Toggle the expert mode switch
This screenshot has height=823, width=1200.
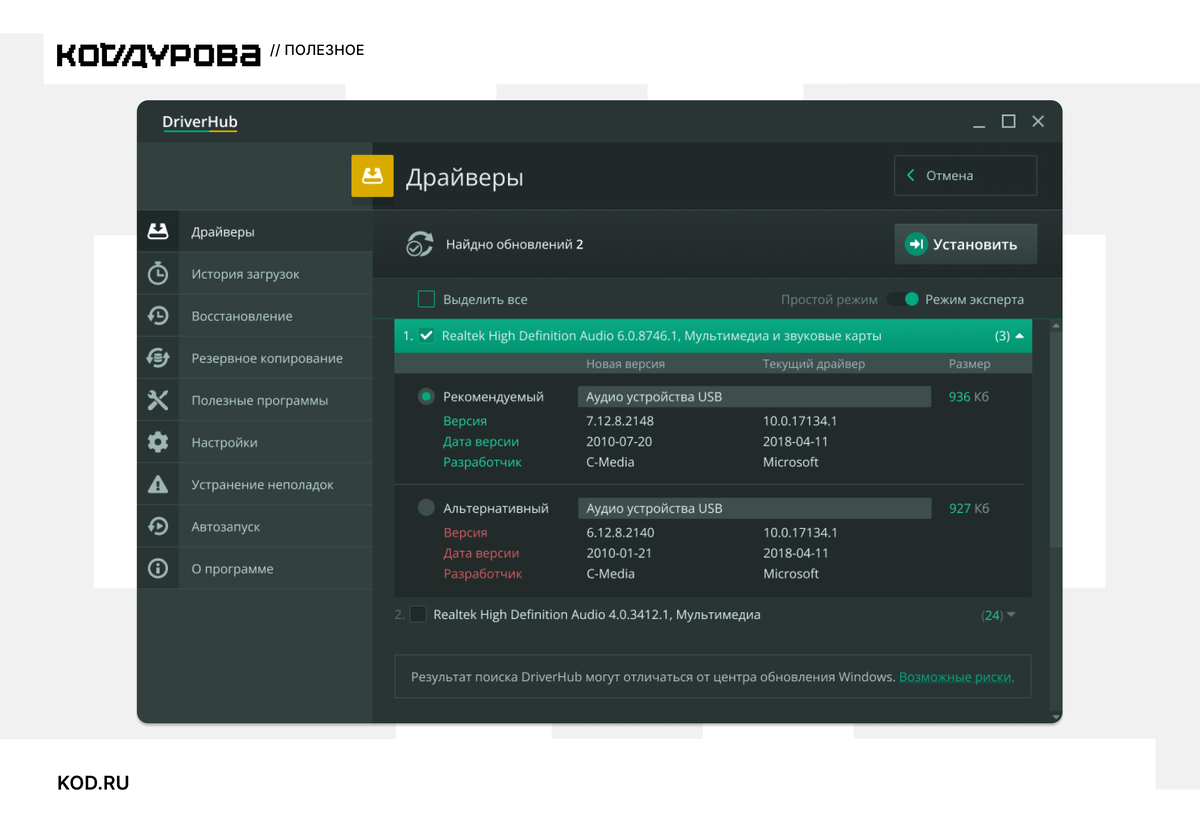point(903,299)
